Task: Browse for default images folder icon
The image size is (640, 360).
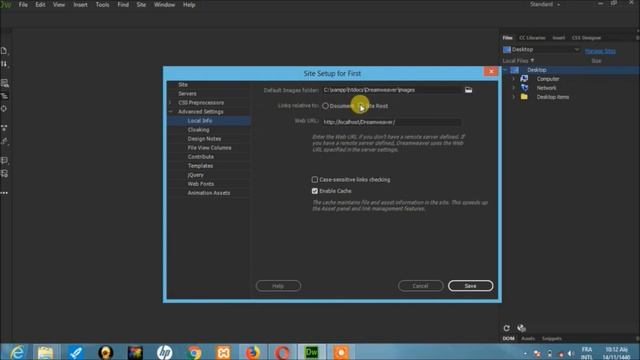Action: click(468, 90)
